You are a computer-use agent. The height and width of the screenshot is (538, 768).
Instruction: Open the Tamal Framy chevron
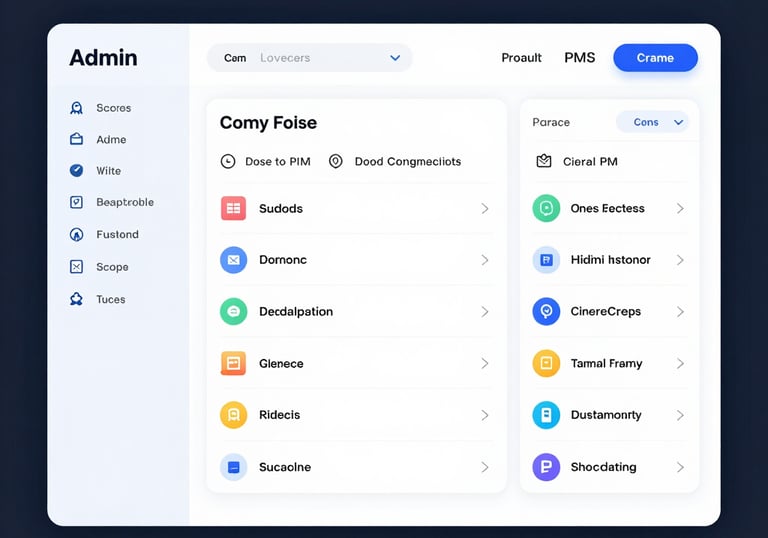click(680, 363)
